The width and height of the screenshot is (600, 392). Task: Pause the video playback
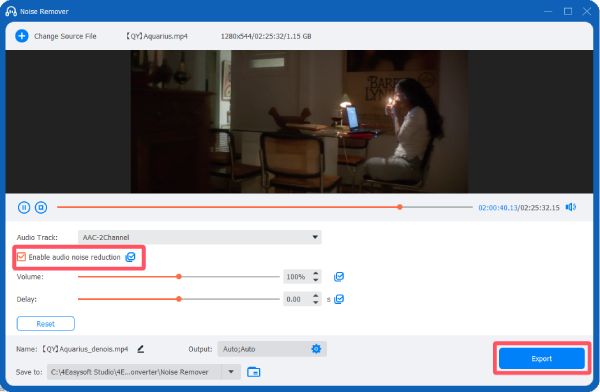[x=24, y=207]
